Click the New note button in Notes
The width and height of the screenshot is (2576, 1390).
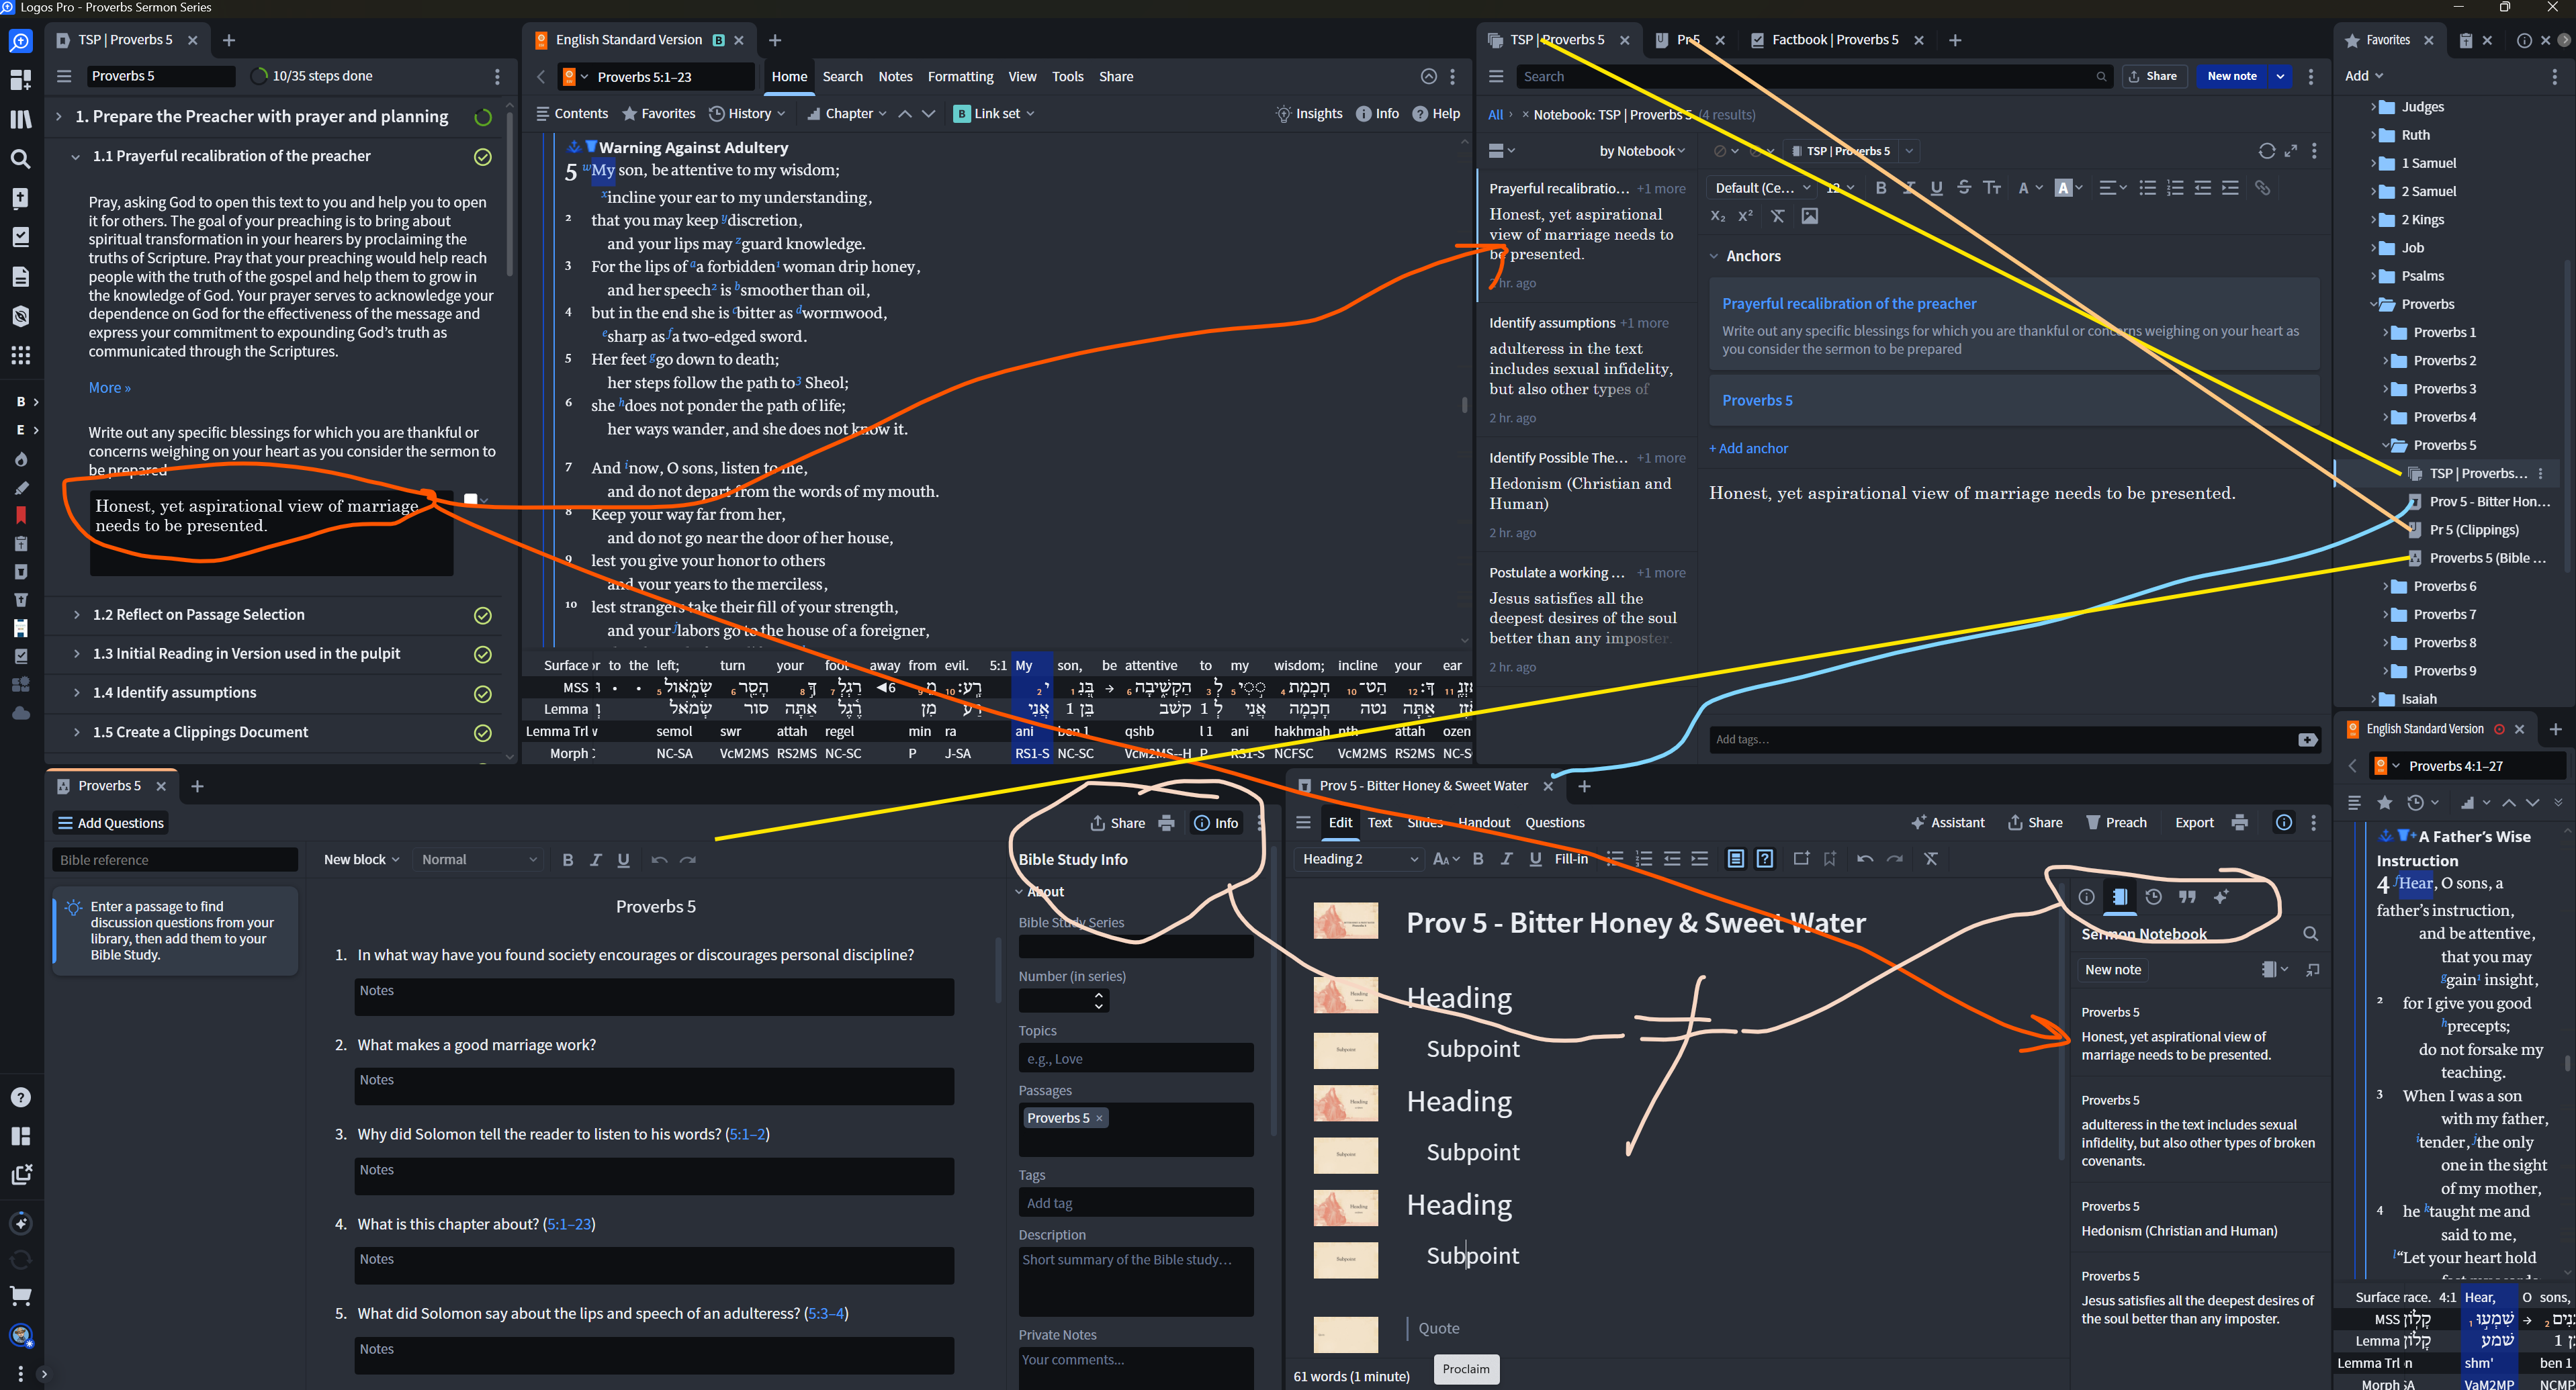(2231, 76)
